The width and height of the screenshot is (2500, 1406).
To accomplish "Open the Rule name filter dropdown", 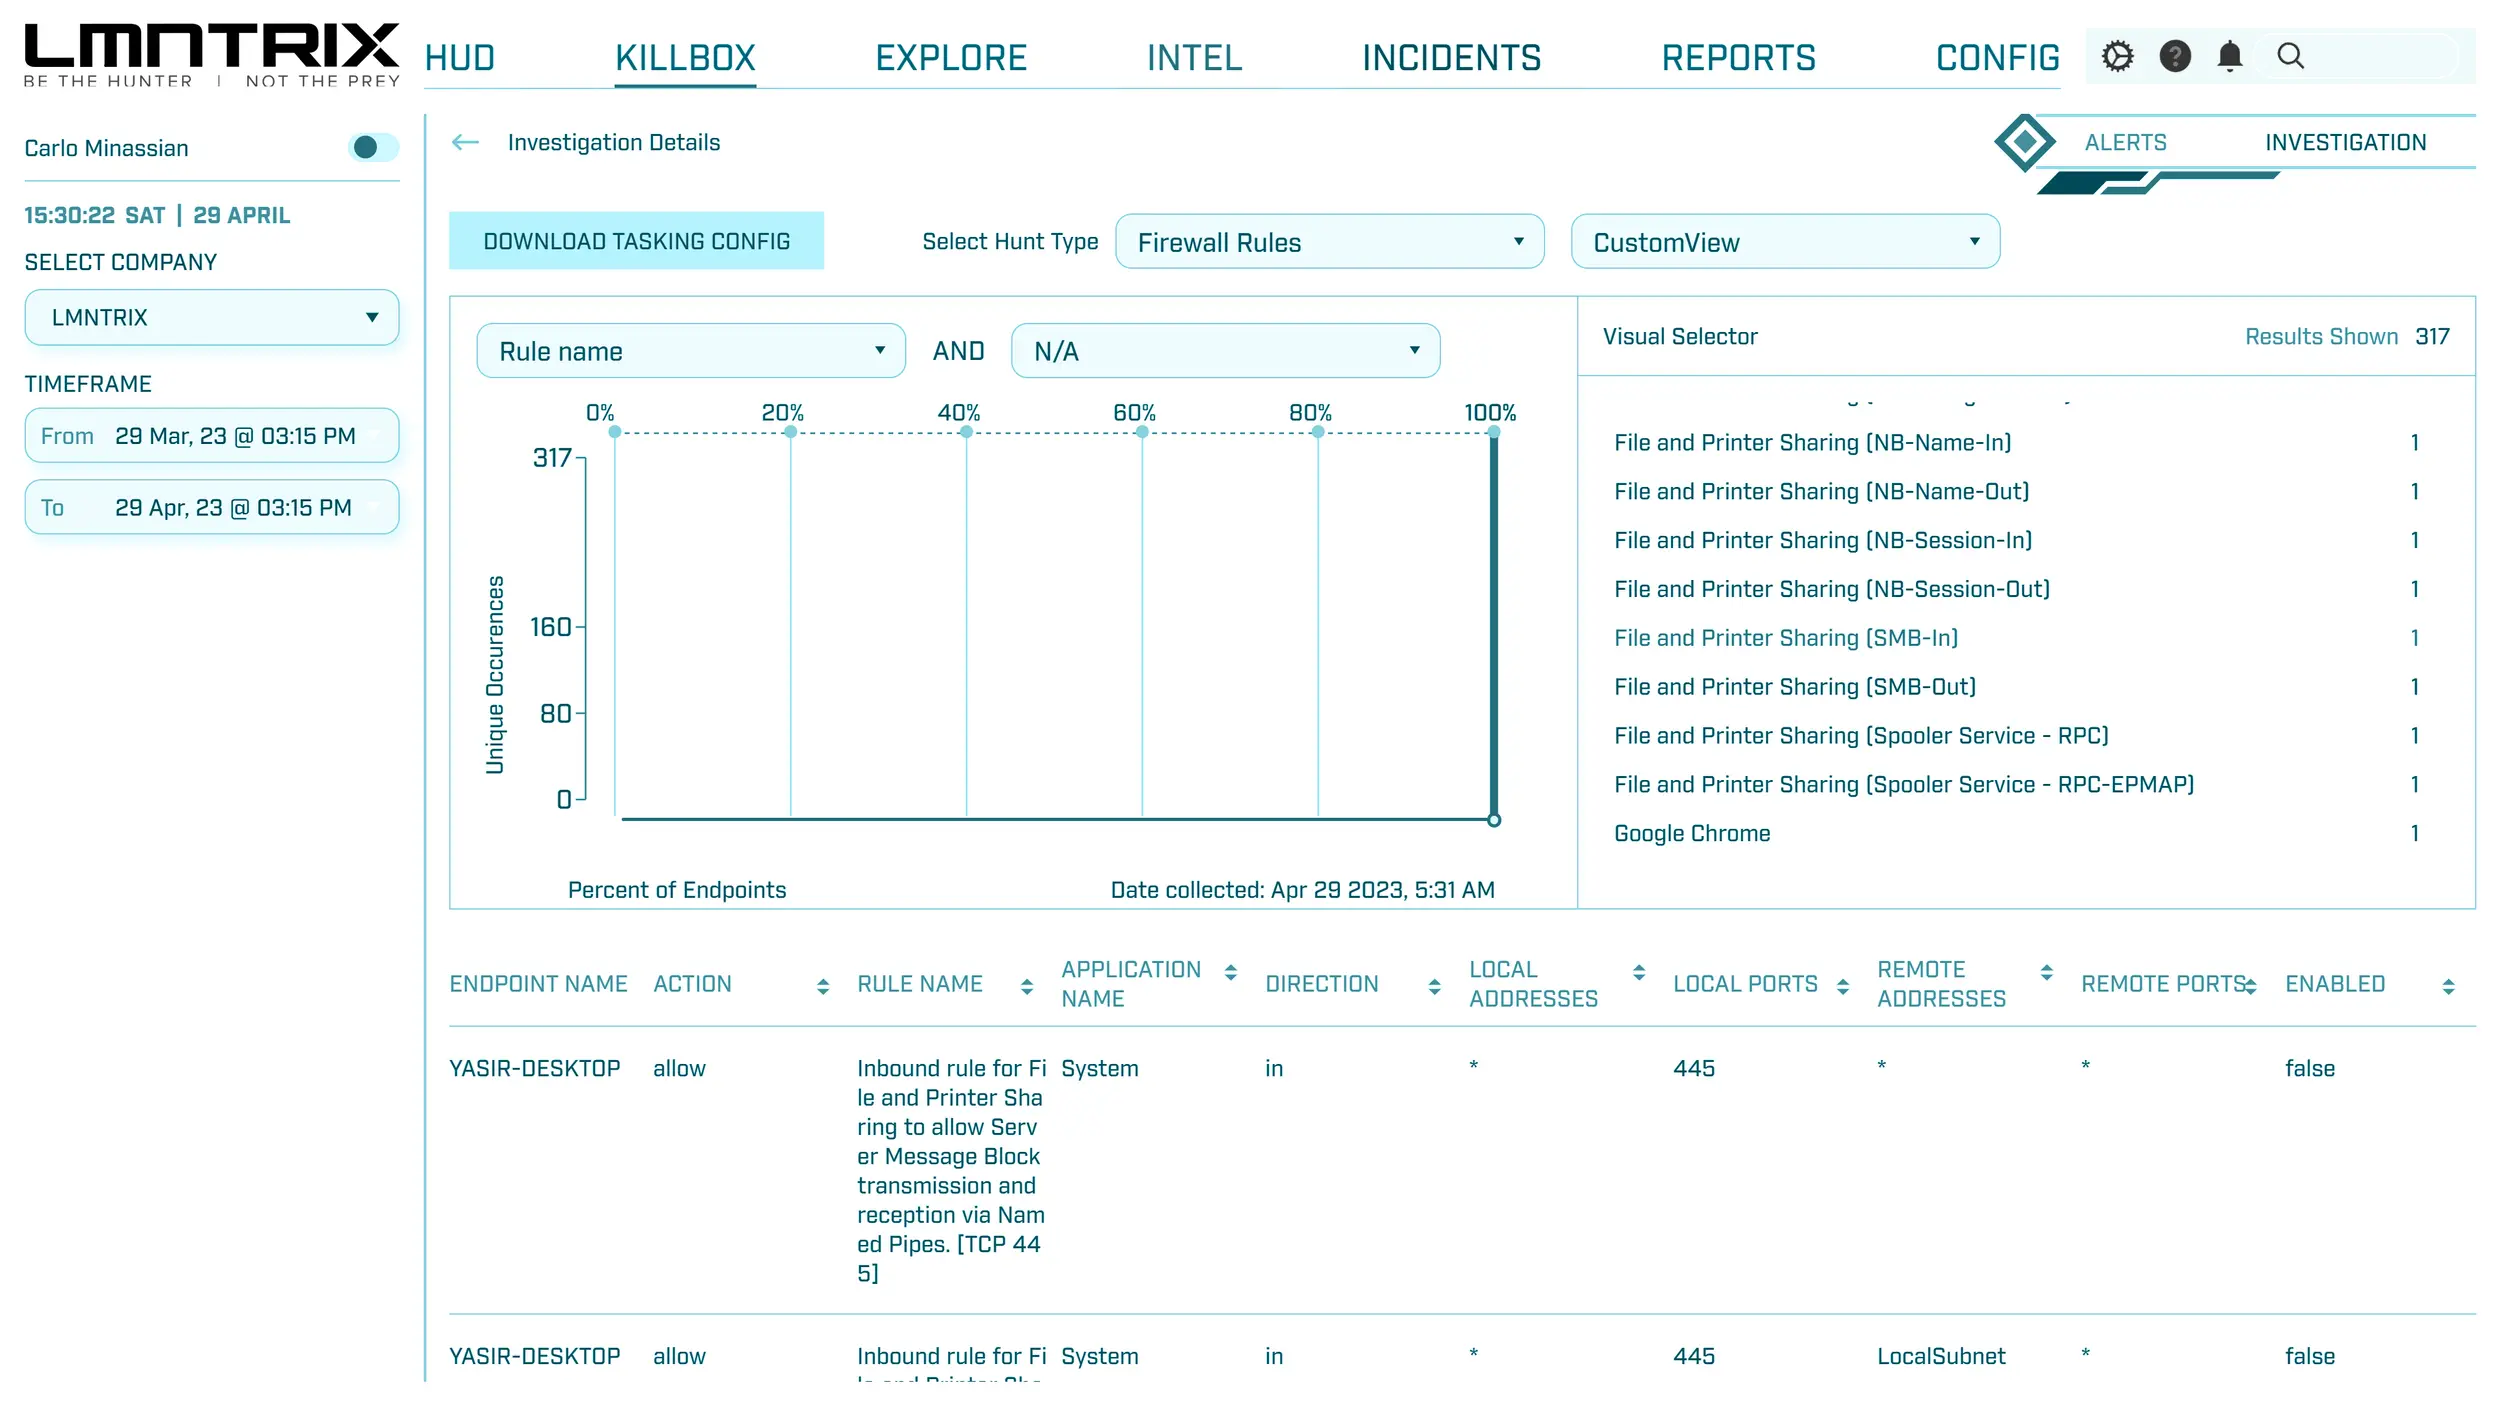I will tap(690, 352).
